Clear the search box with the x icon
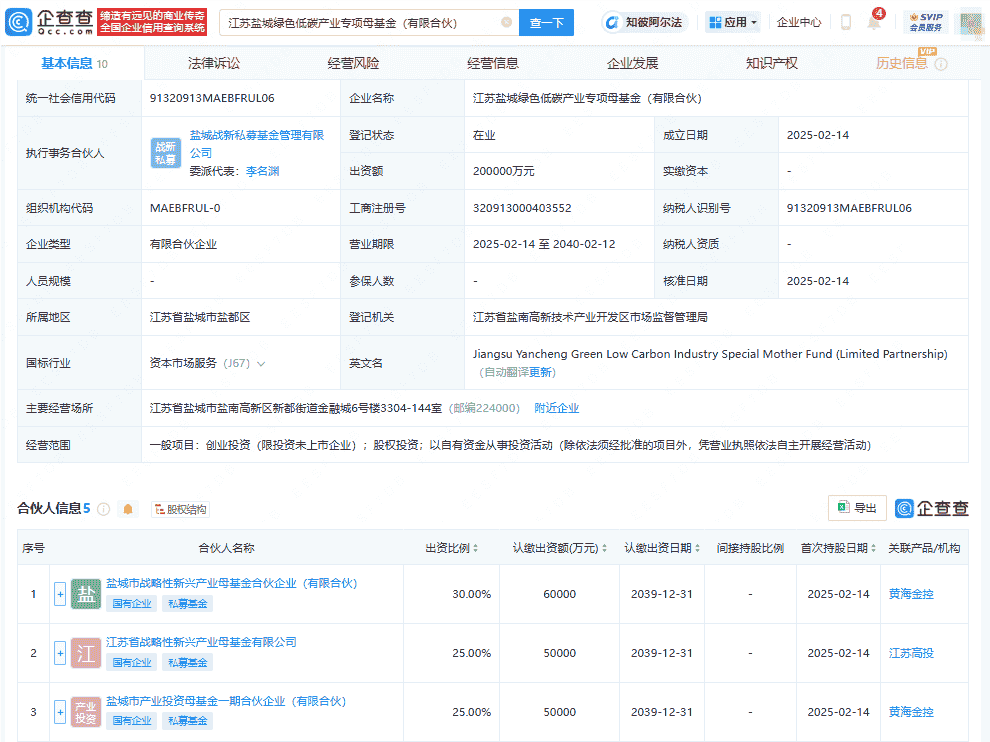Viewport: 990px width, 742px height. tap(508, 21)
